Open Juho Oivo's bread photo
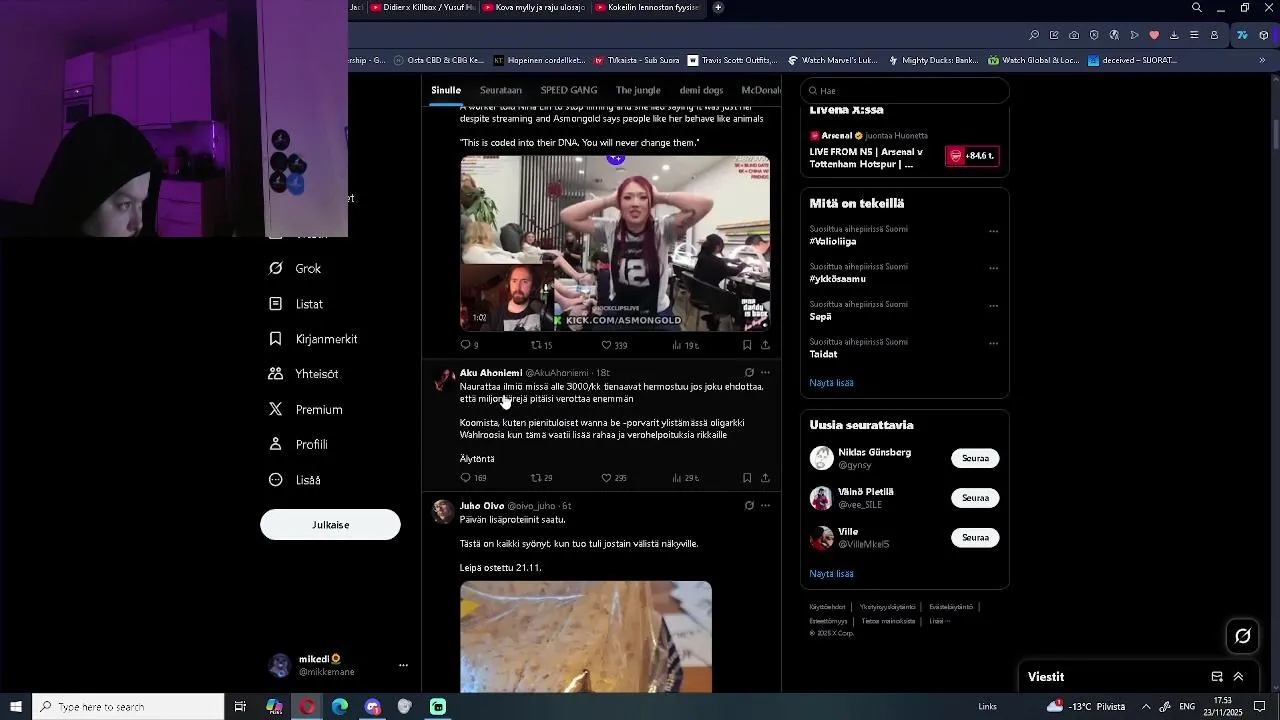 tap(586, 637)
